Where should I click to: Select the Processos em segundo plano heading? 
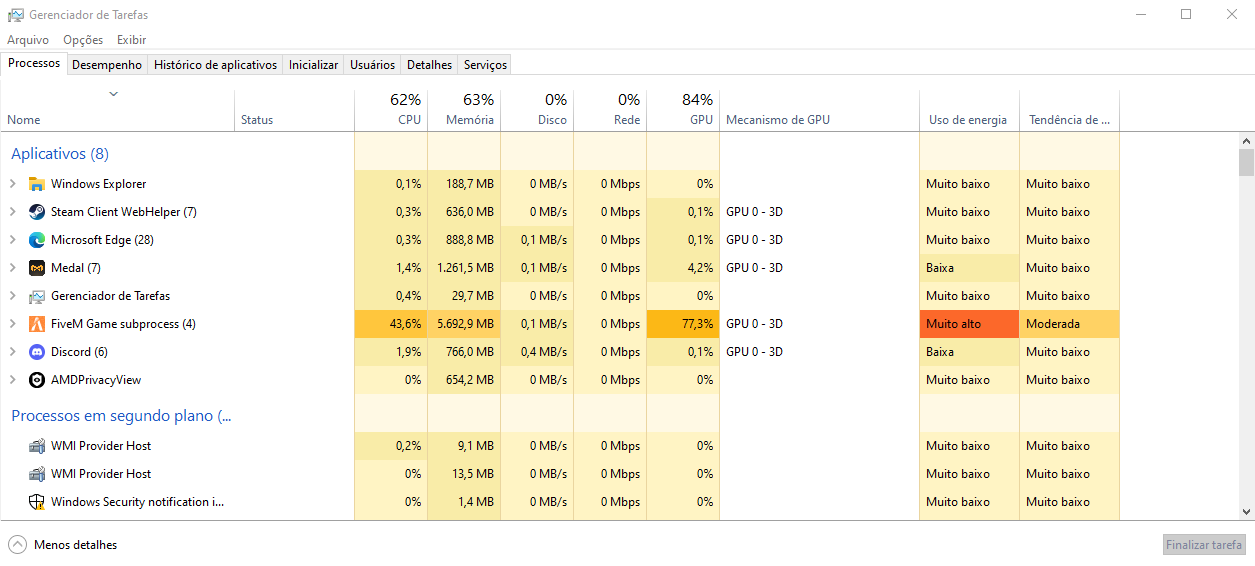coord(121,416)
